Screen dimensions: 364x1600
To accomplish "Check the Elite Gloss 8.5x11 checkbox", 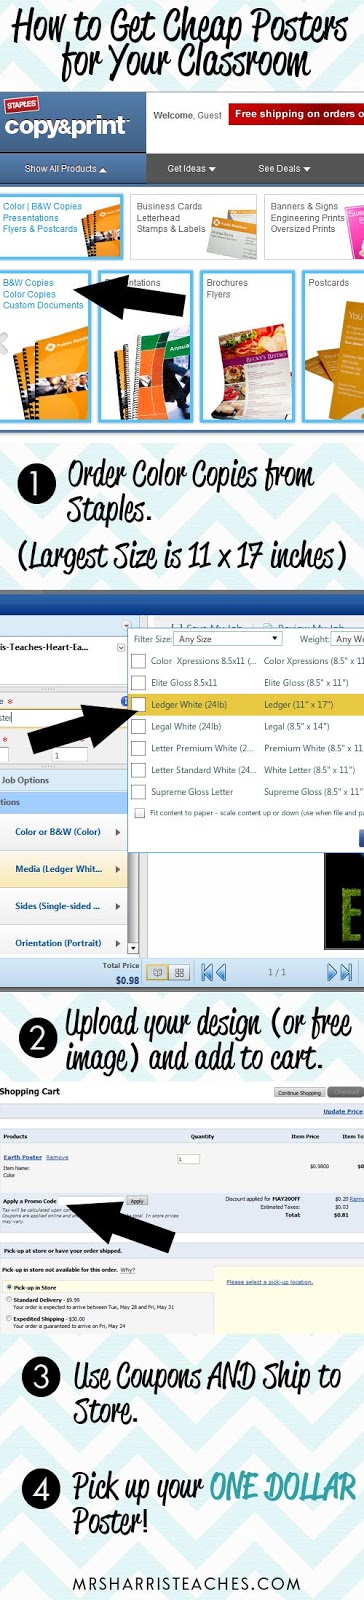I will (139, 683).
